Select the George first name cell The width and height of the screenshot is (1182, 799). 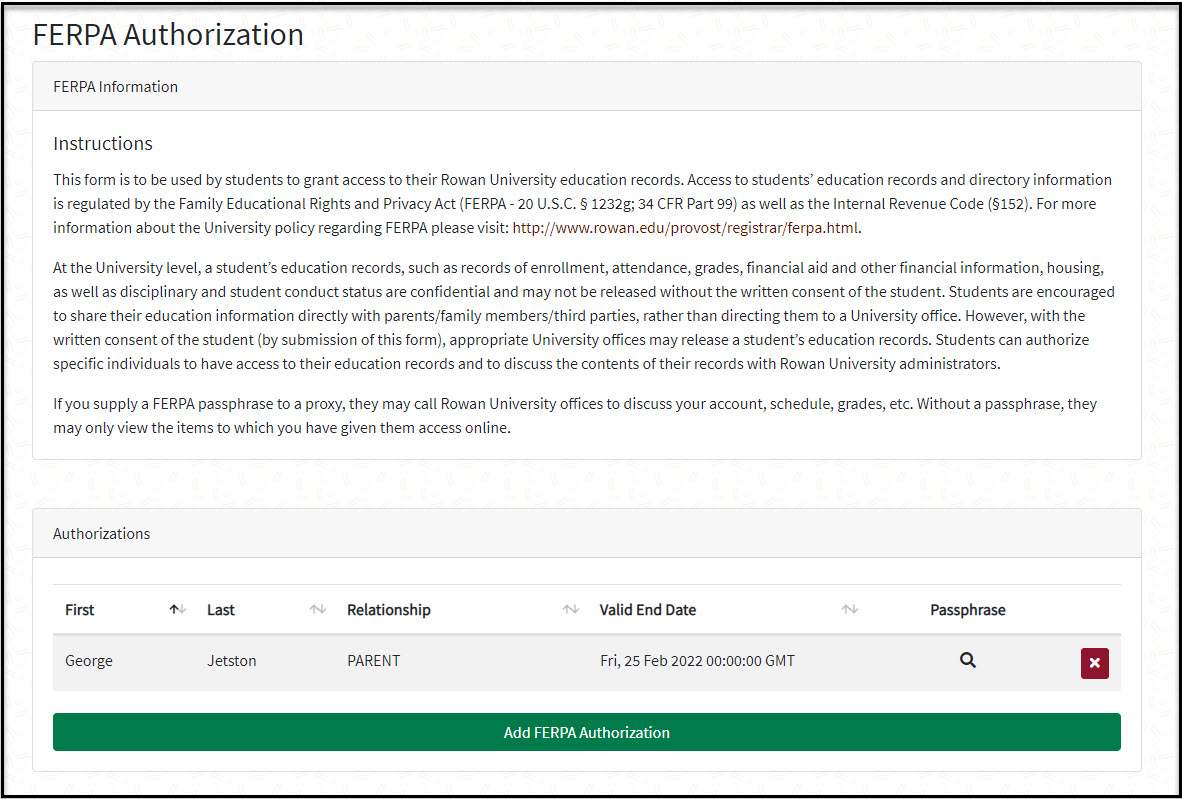(89, 661)
